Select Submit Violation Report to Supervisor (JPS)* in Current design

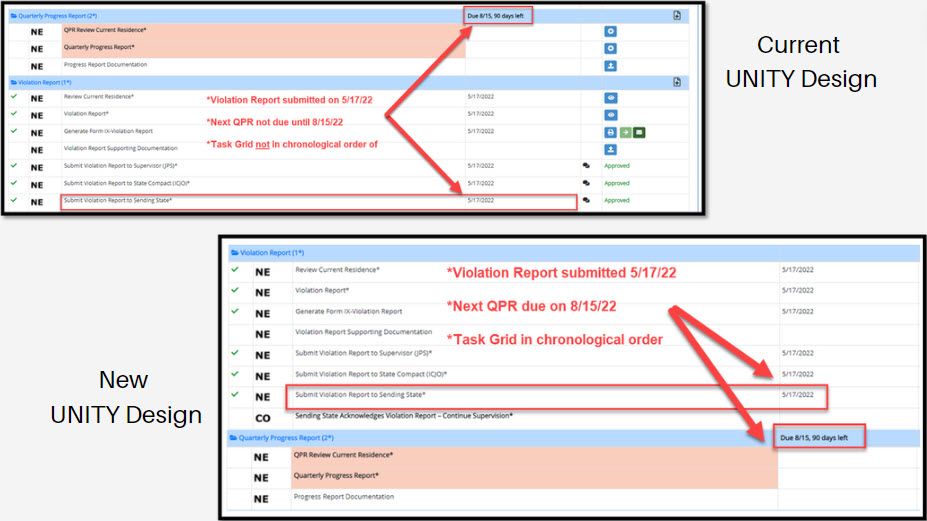coord(121,166)
